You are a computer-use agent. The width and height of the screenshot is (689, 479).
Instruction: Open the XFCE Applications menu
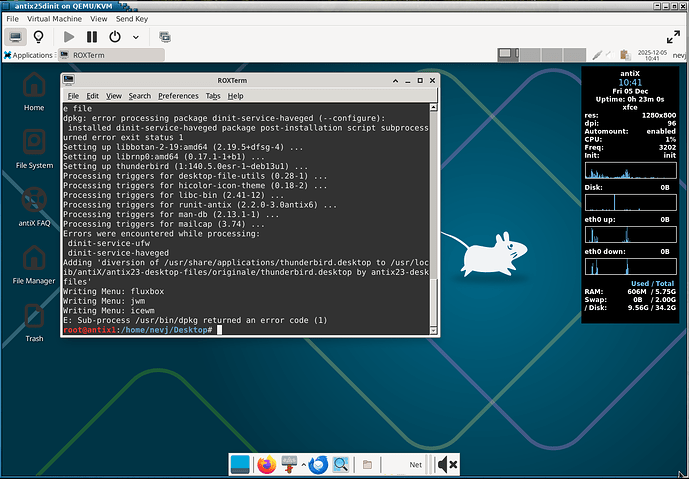tap(28, 55)
